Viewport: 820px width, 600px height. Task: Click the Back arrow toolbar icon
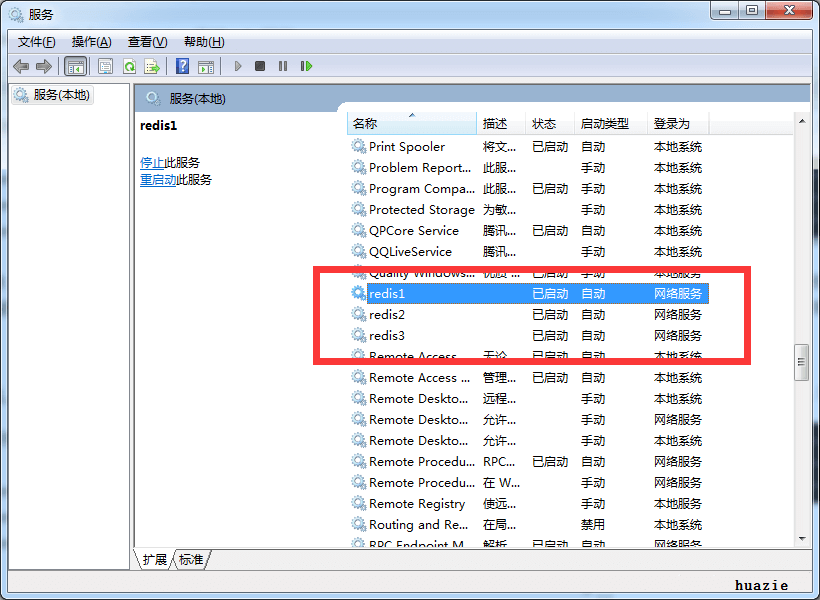click(21, 66)
